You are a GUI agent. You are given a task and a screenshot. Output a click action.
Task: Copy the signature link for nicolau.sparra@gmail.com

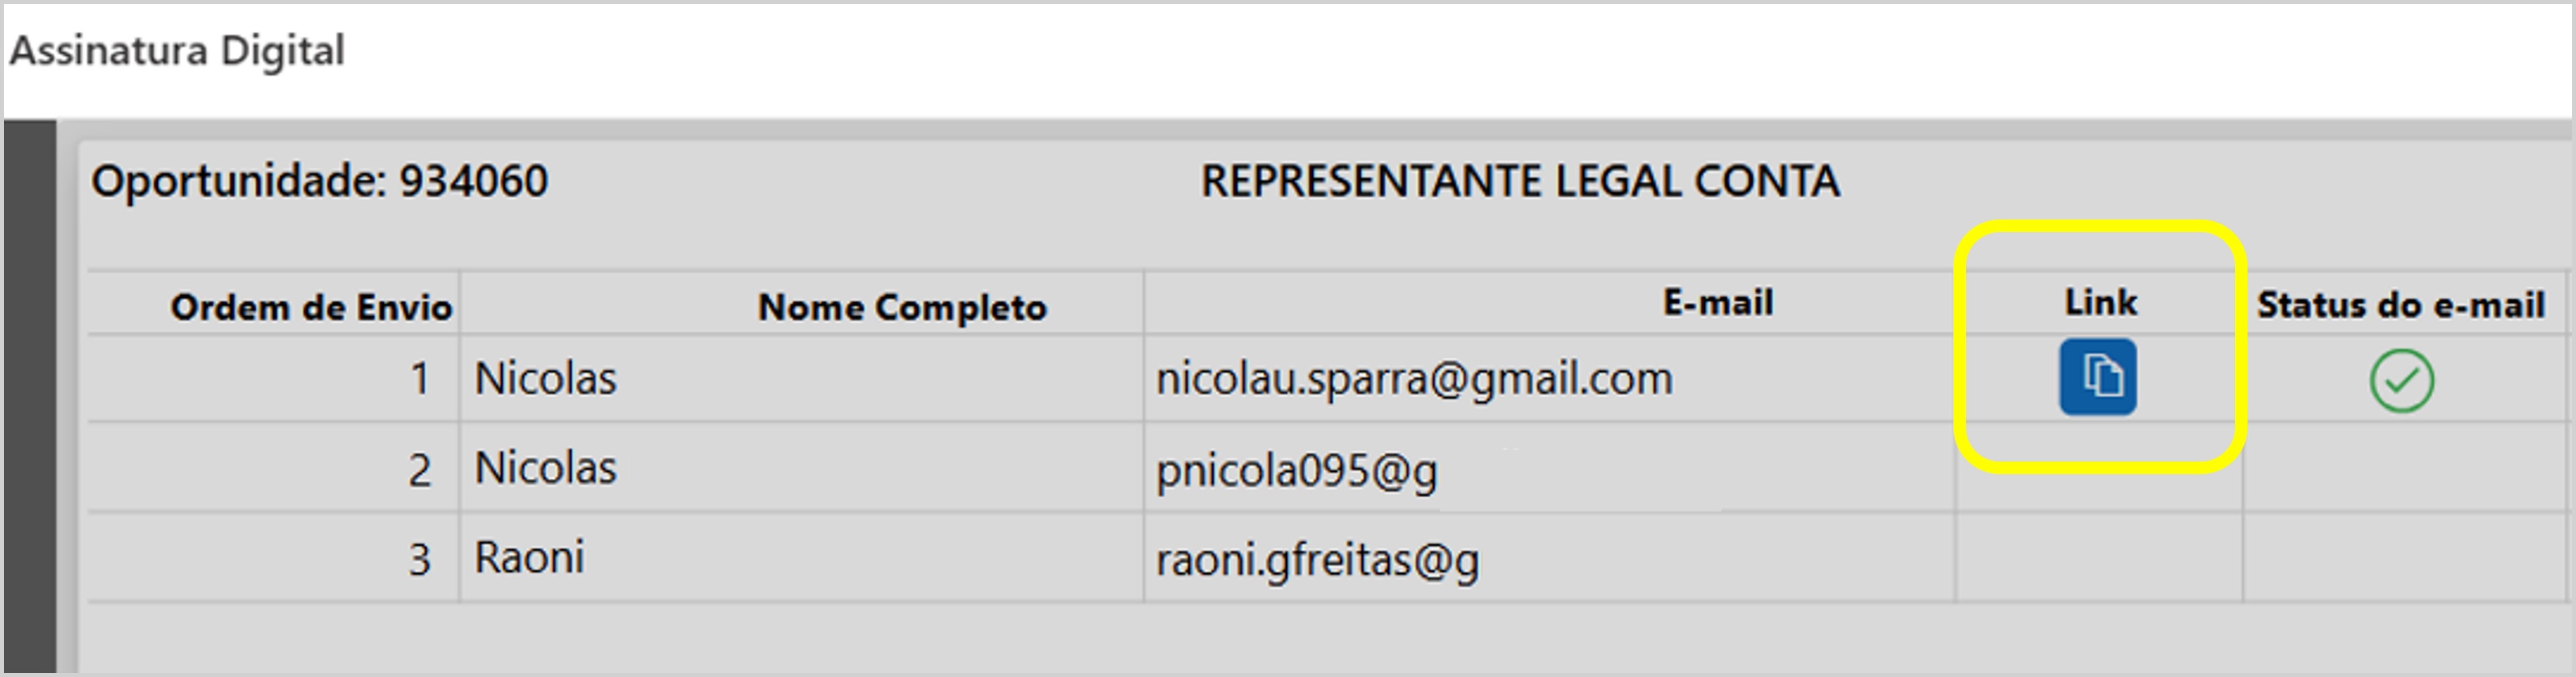coord(2097,377)
